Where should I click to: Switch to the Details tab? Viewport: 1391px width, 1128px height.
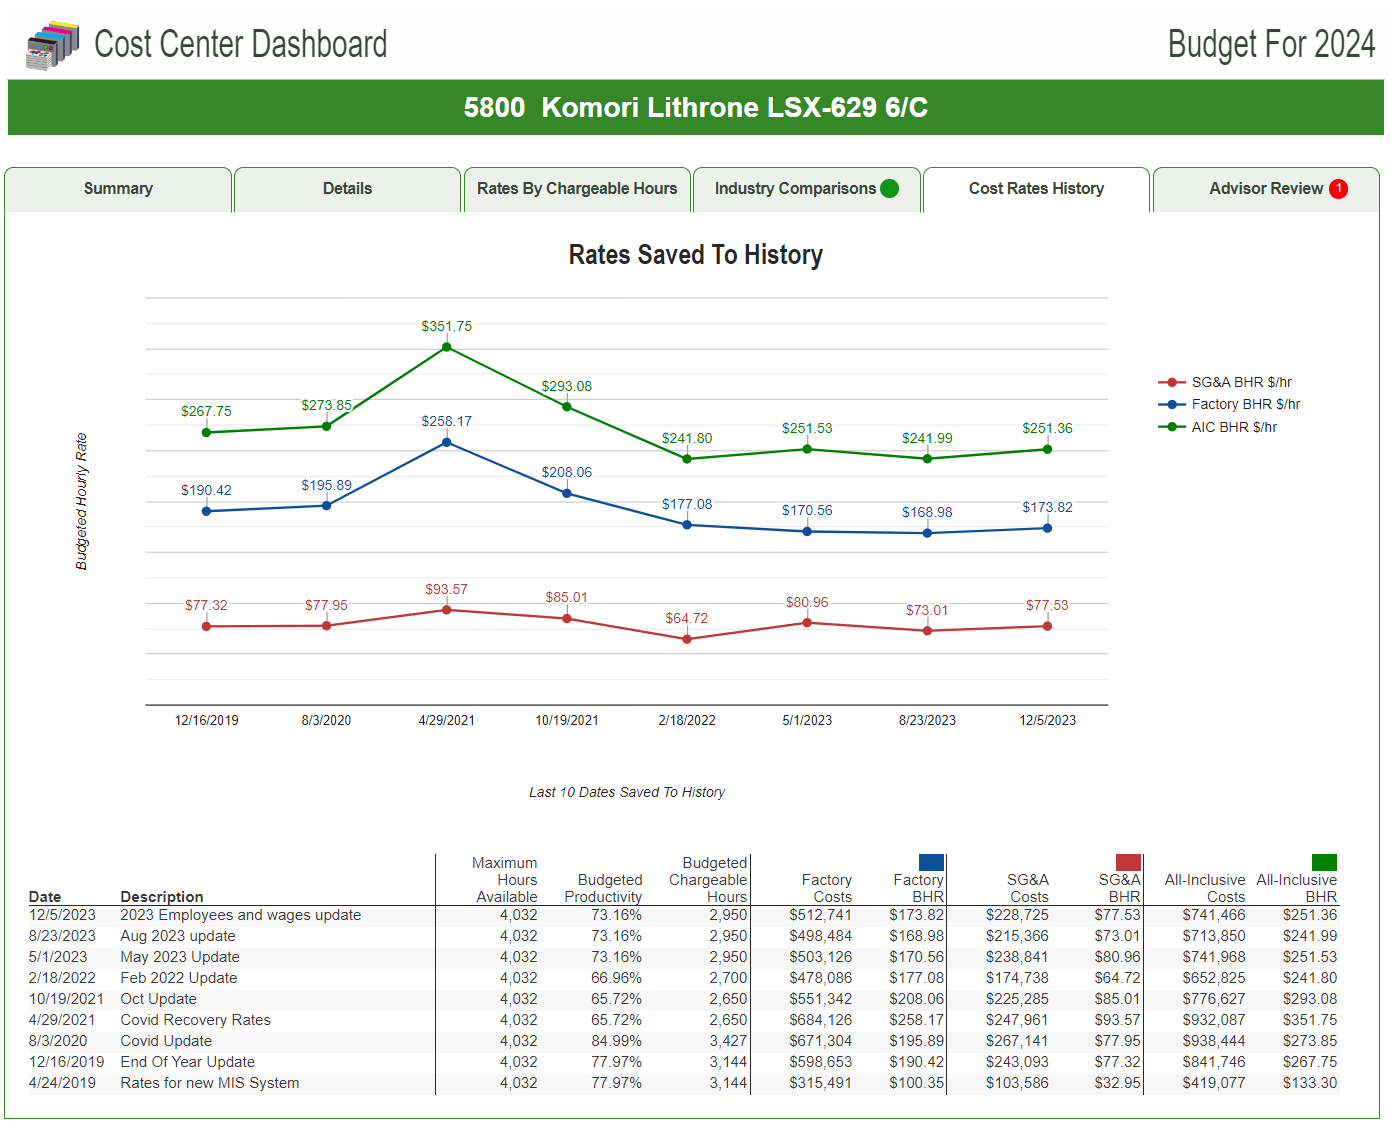(x=347, y=189)
